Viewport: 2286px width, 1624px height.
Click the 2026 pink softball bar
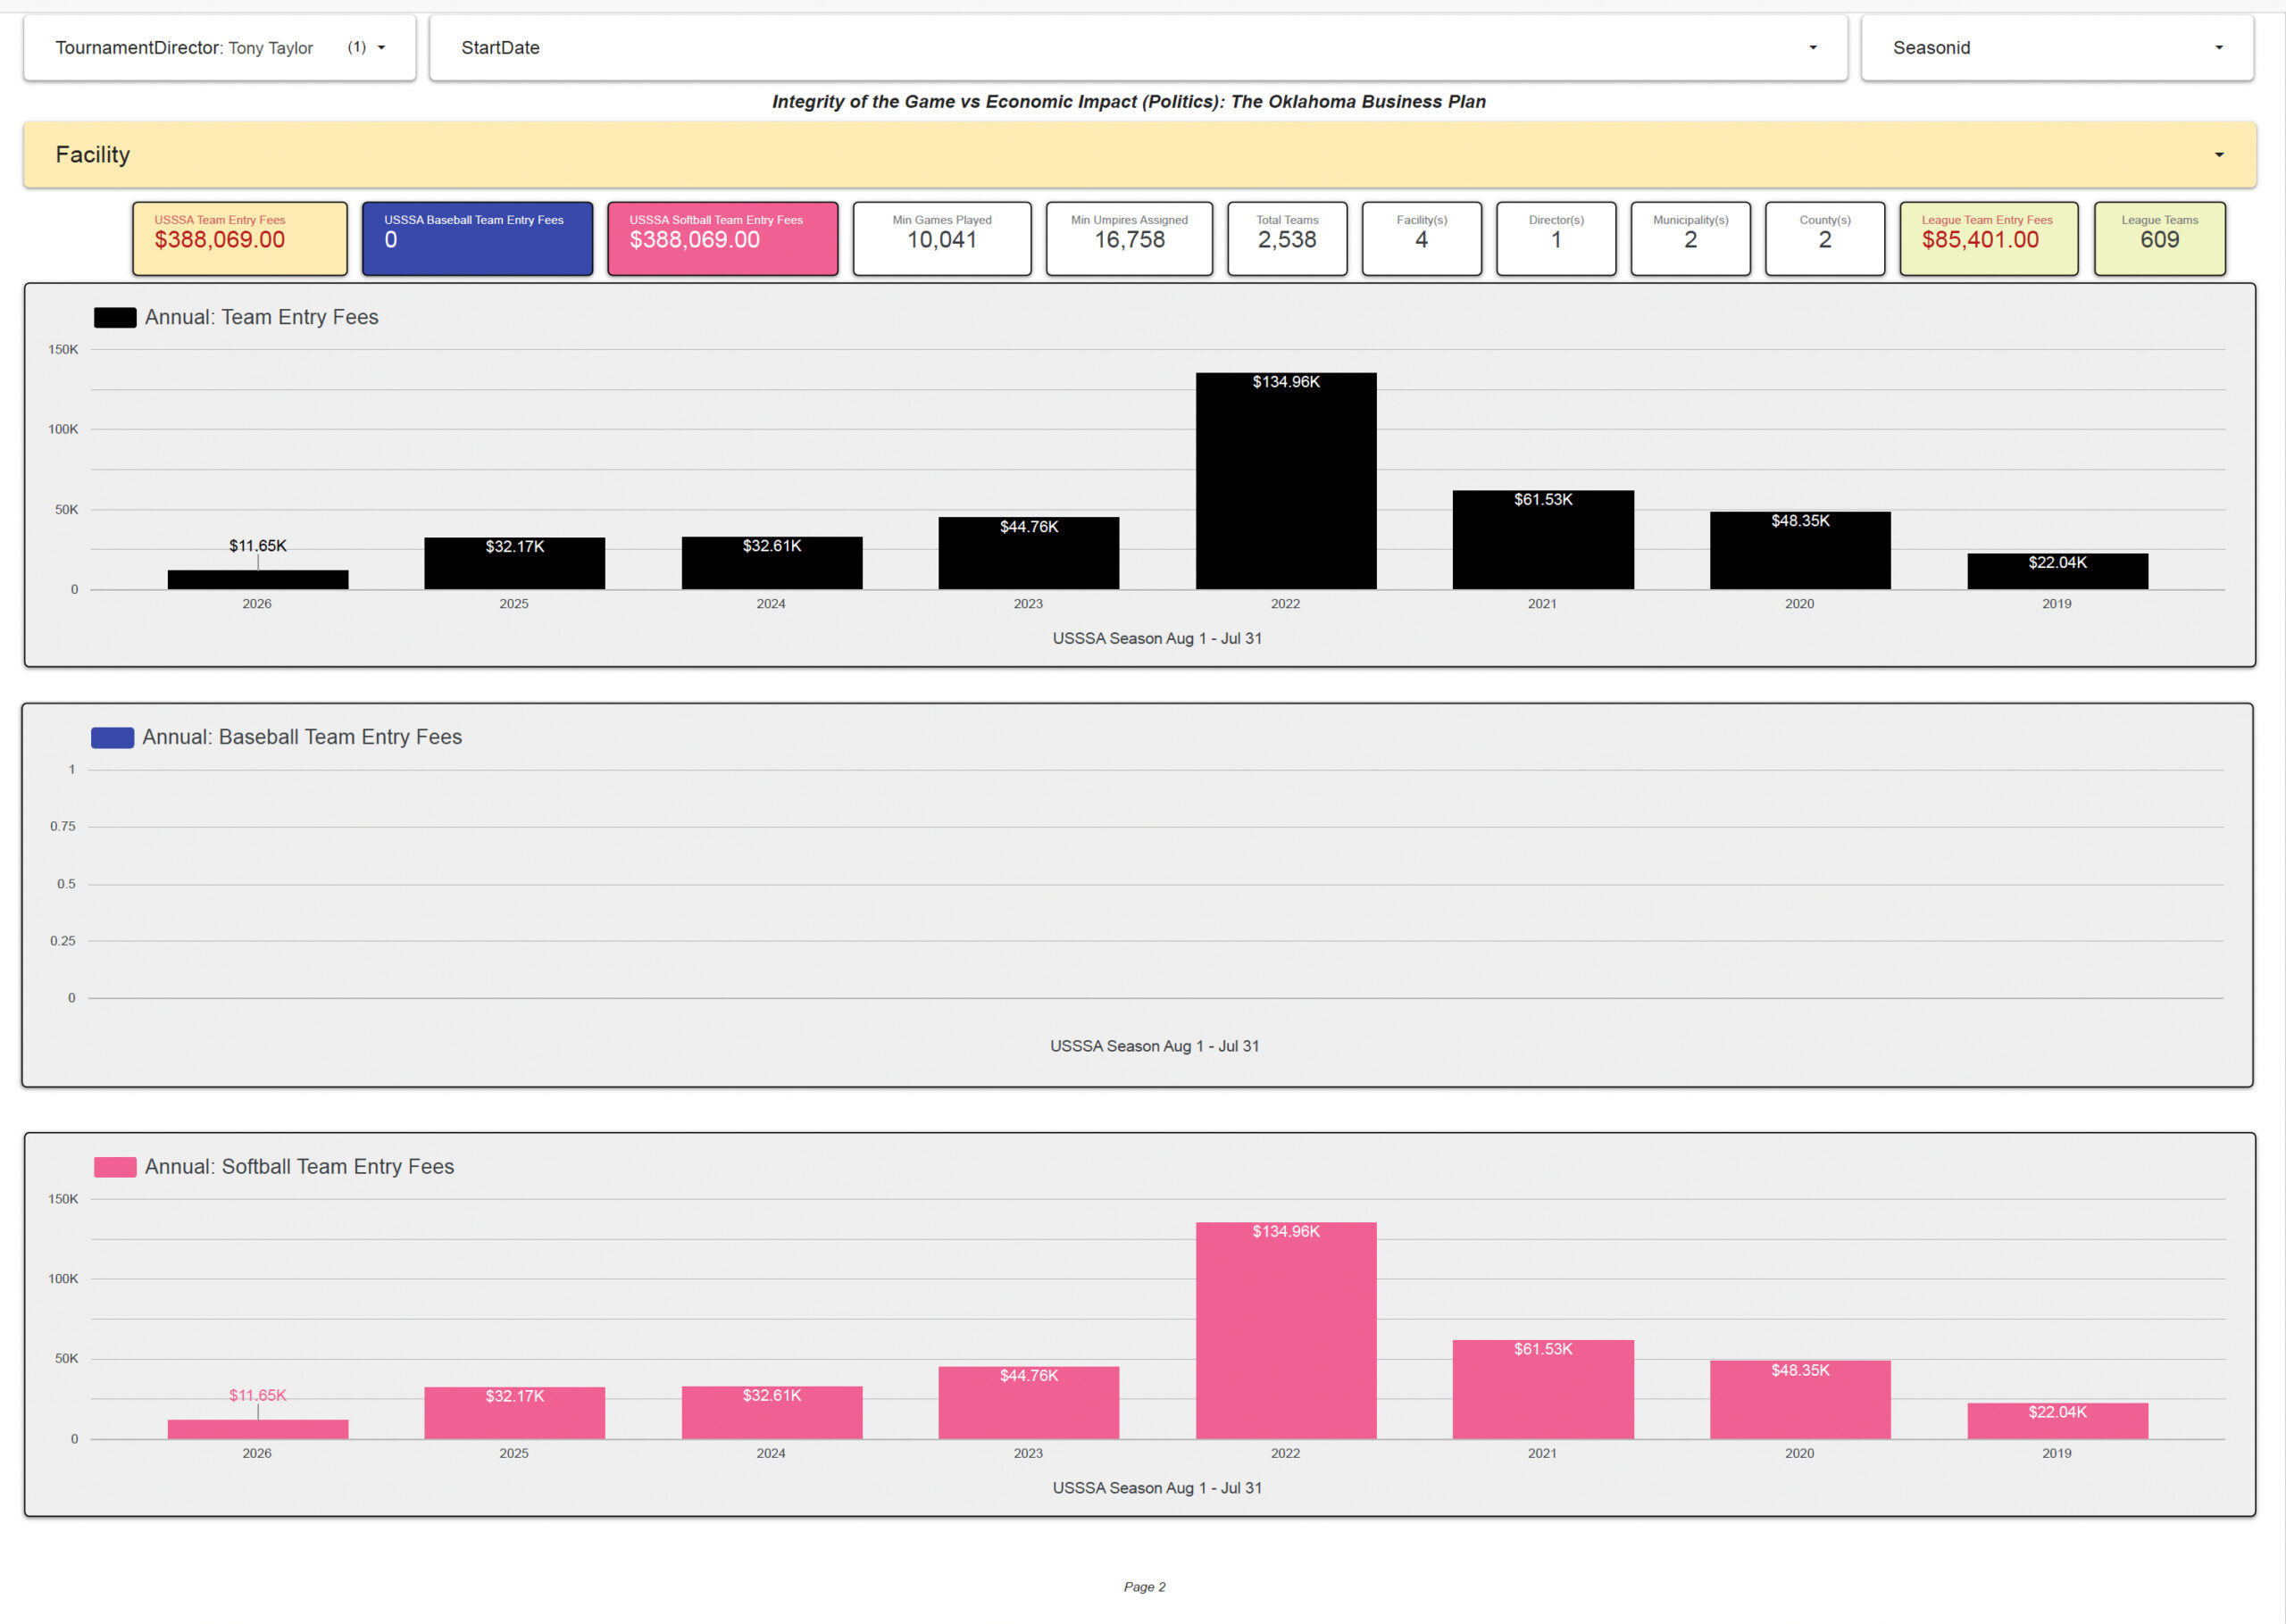click(x=257, y=1429)
